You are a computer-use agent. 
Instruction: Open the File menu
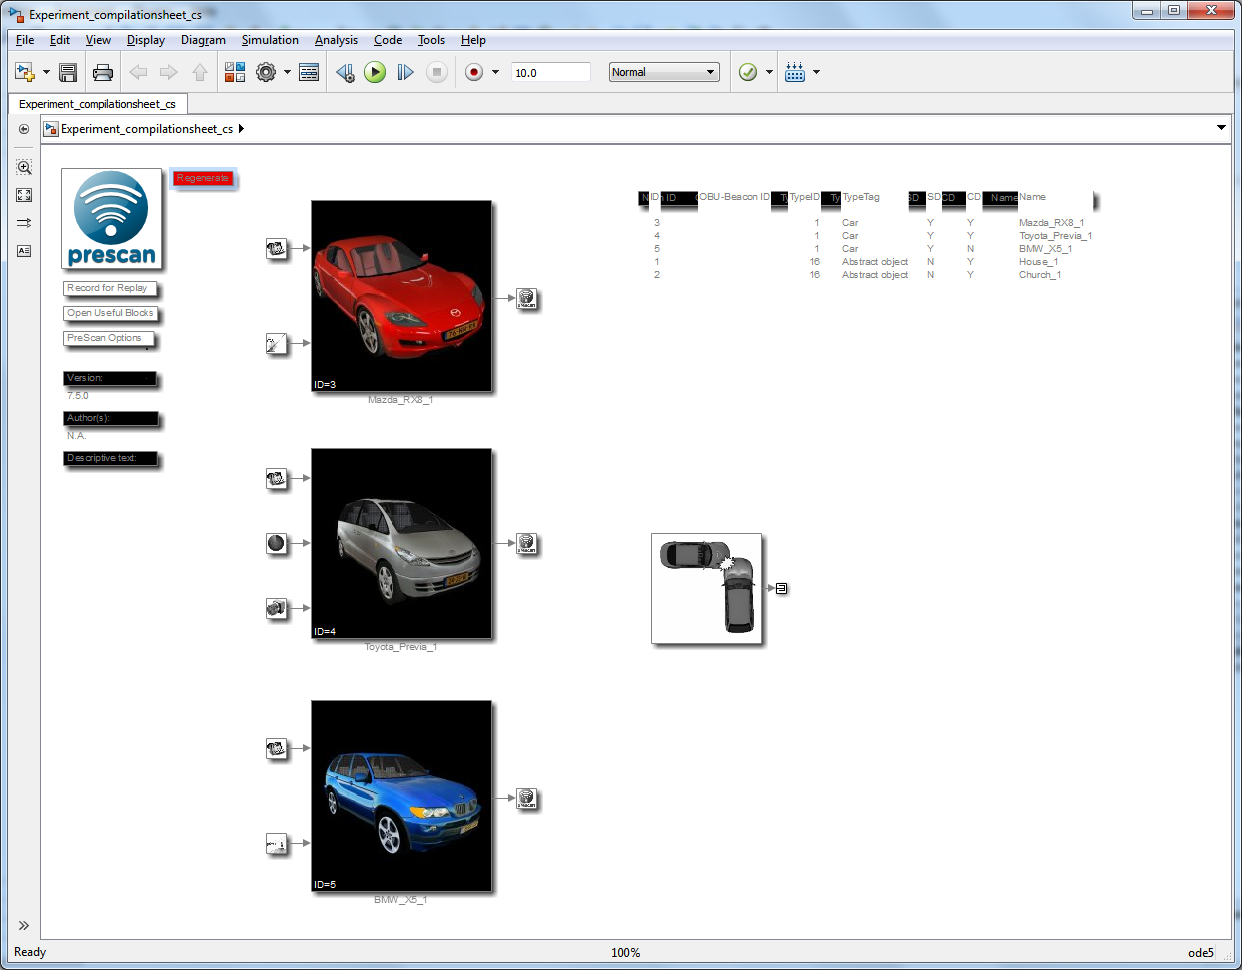(x=25, y=40)
